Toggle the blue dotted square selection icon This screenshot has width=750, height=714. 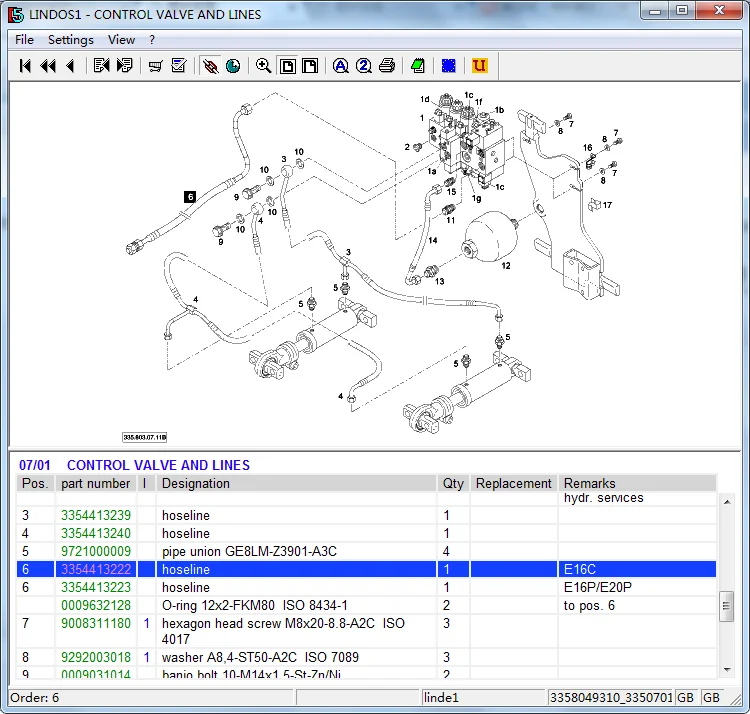[449, 66]
